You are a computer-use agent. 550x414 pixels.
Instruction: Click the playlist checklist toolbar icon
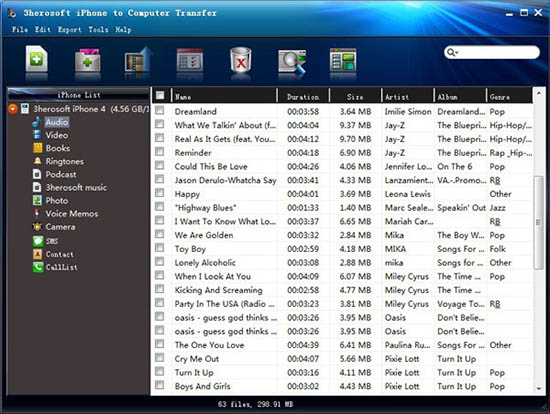click(x=190, y=60)
